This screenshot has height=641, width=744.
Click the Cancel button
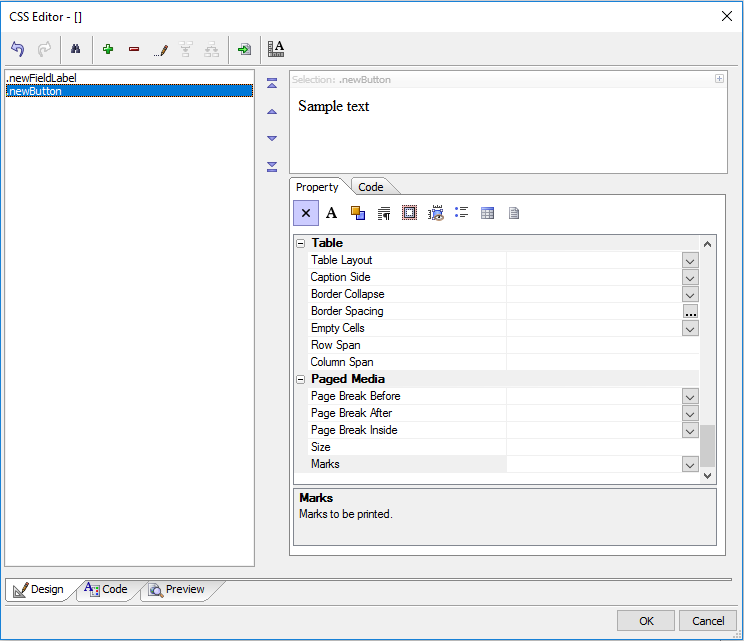click(x=708, y=621)
